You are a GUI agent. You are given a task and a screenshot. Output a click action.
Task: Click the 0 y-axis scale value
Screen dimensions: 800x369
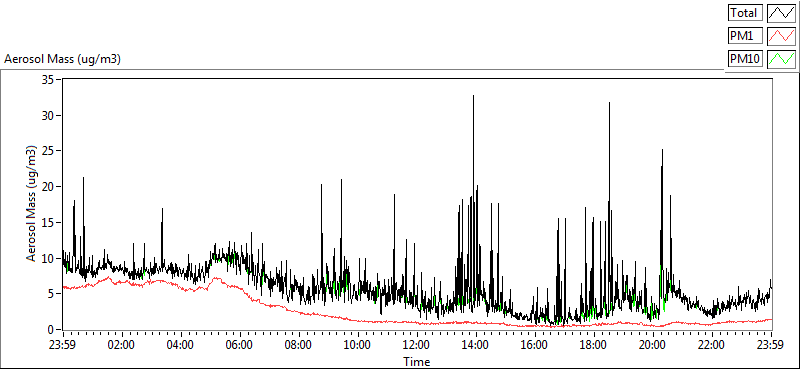[51, 330]
